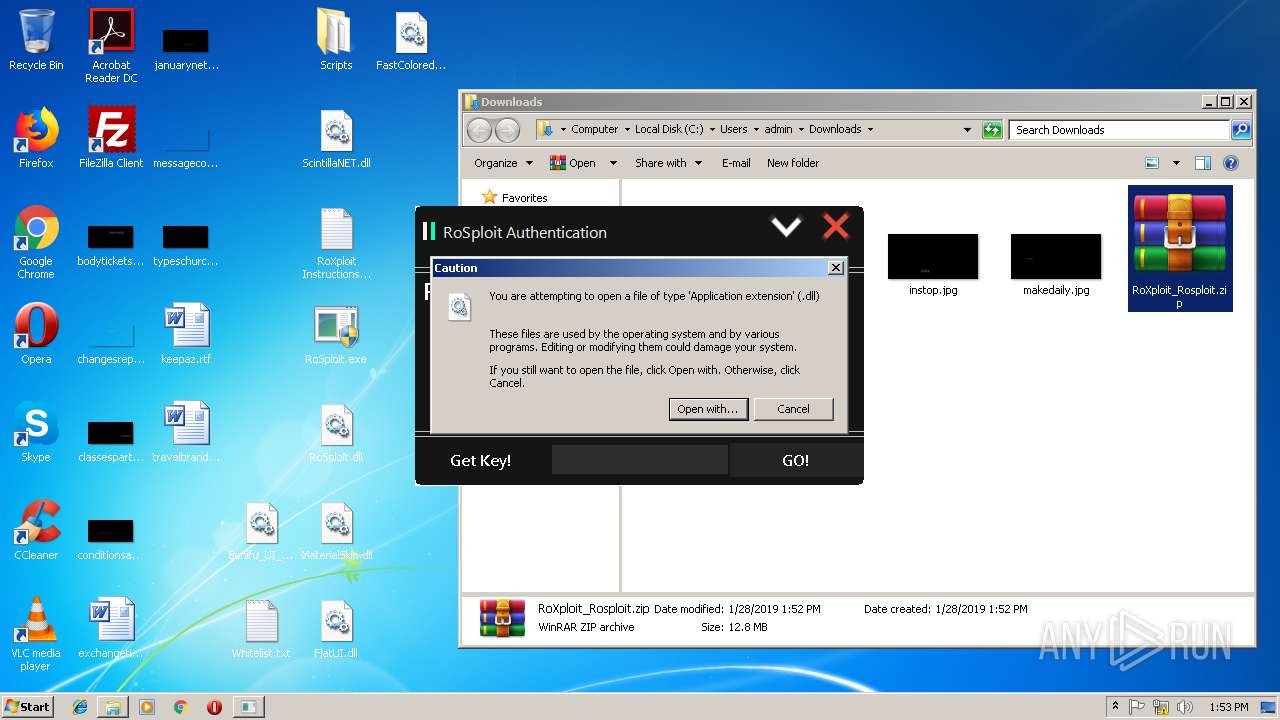Launch FileZilla Client shortcut

point(111,138)
